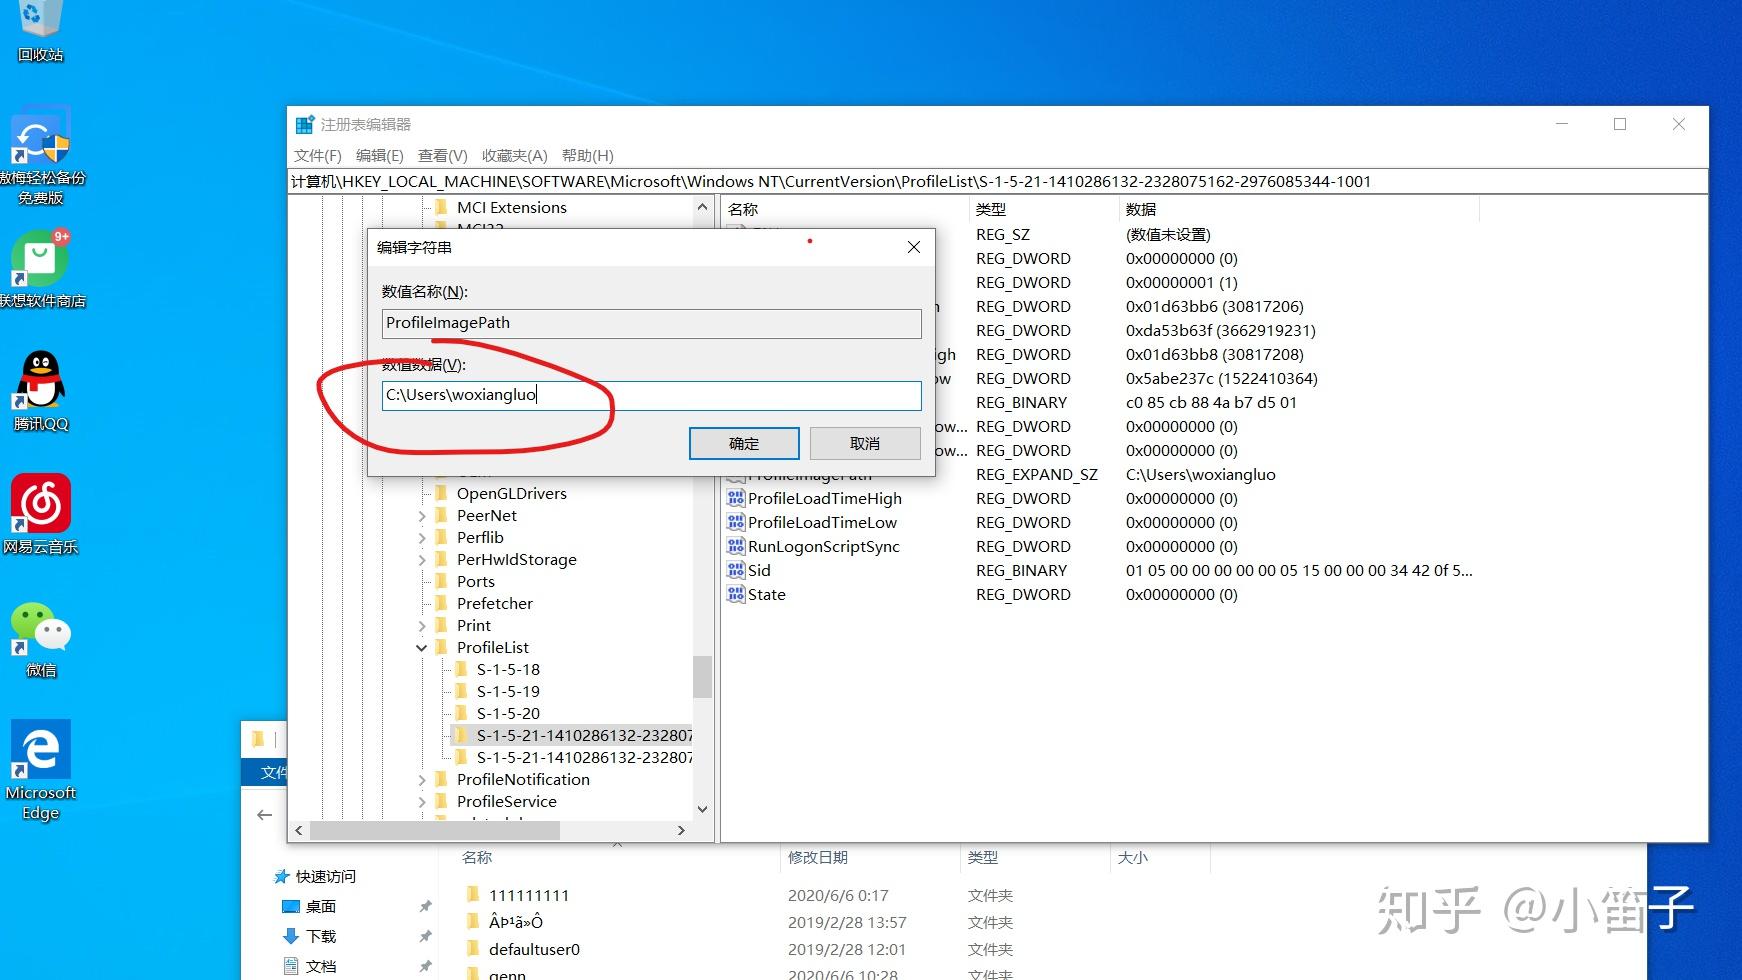Viewport: 1742px width, 980px height.
Task: Launch WeChat from the desktop
Action: [x=40, y=638]
